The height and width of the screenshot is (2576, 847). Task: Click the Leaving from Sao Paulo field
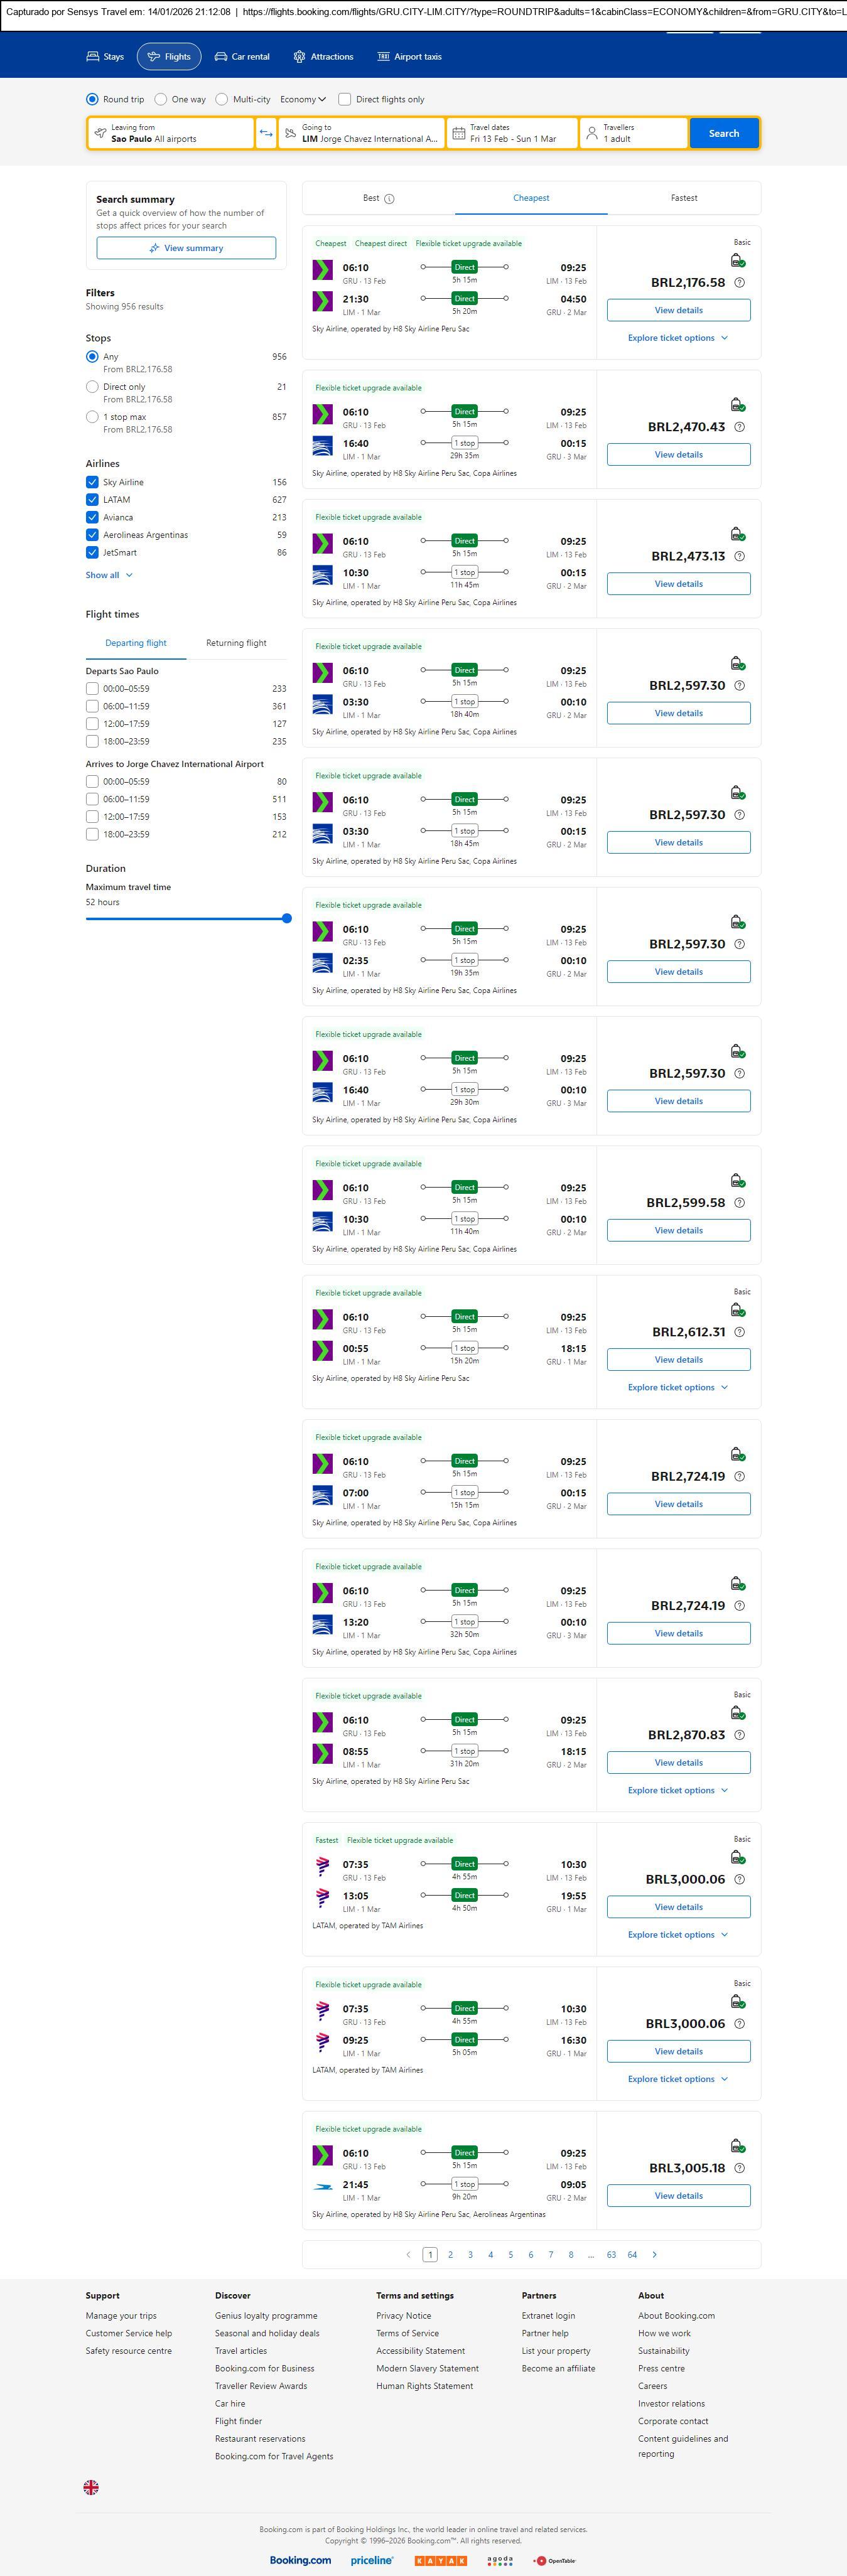pyautogui.click(x=170, y=133)
